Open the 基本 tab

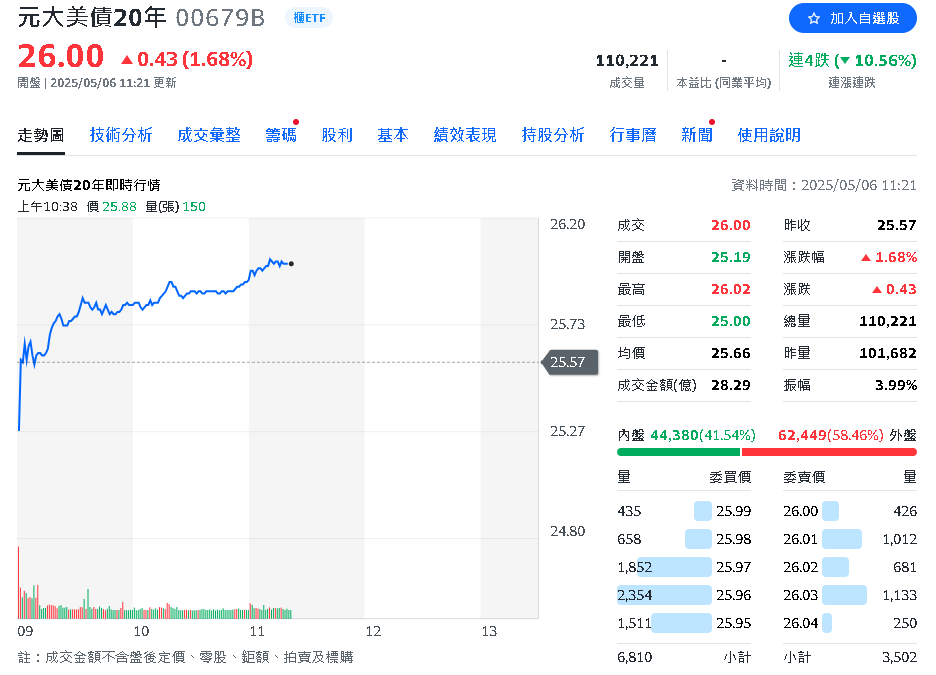(x=393, y=135)
